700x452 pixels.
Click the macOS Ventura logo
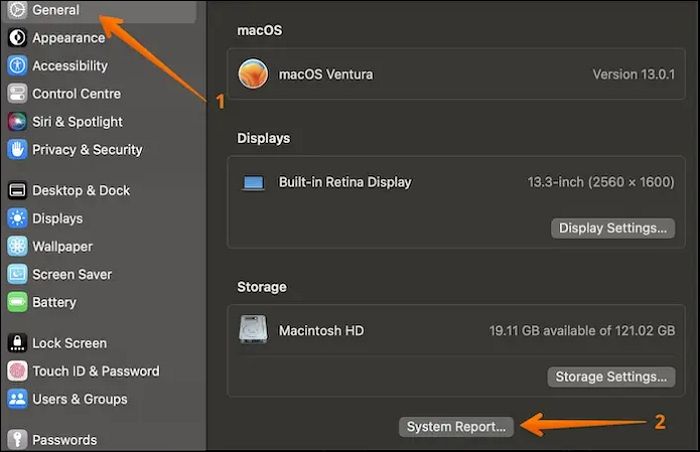click(253, 74)
